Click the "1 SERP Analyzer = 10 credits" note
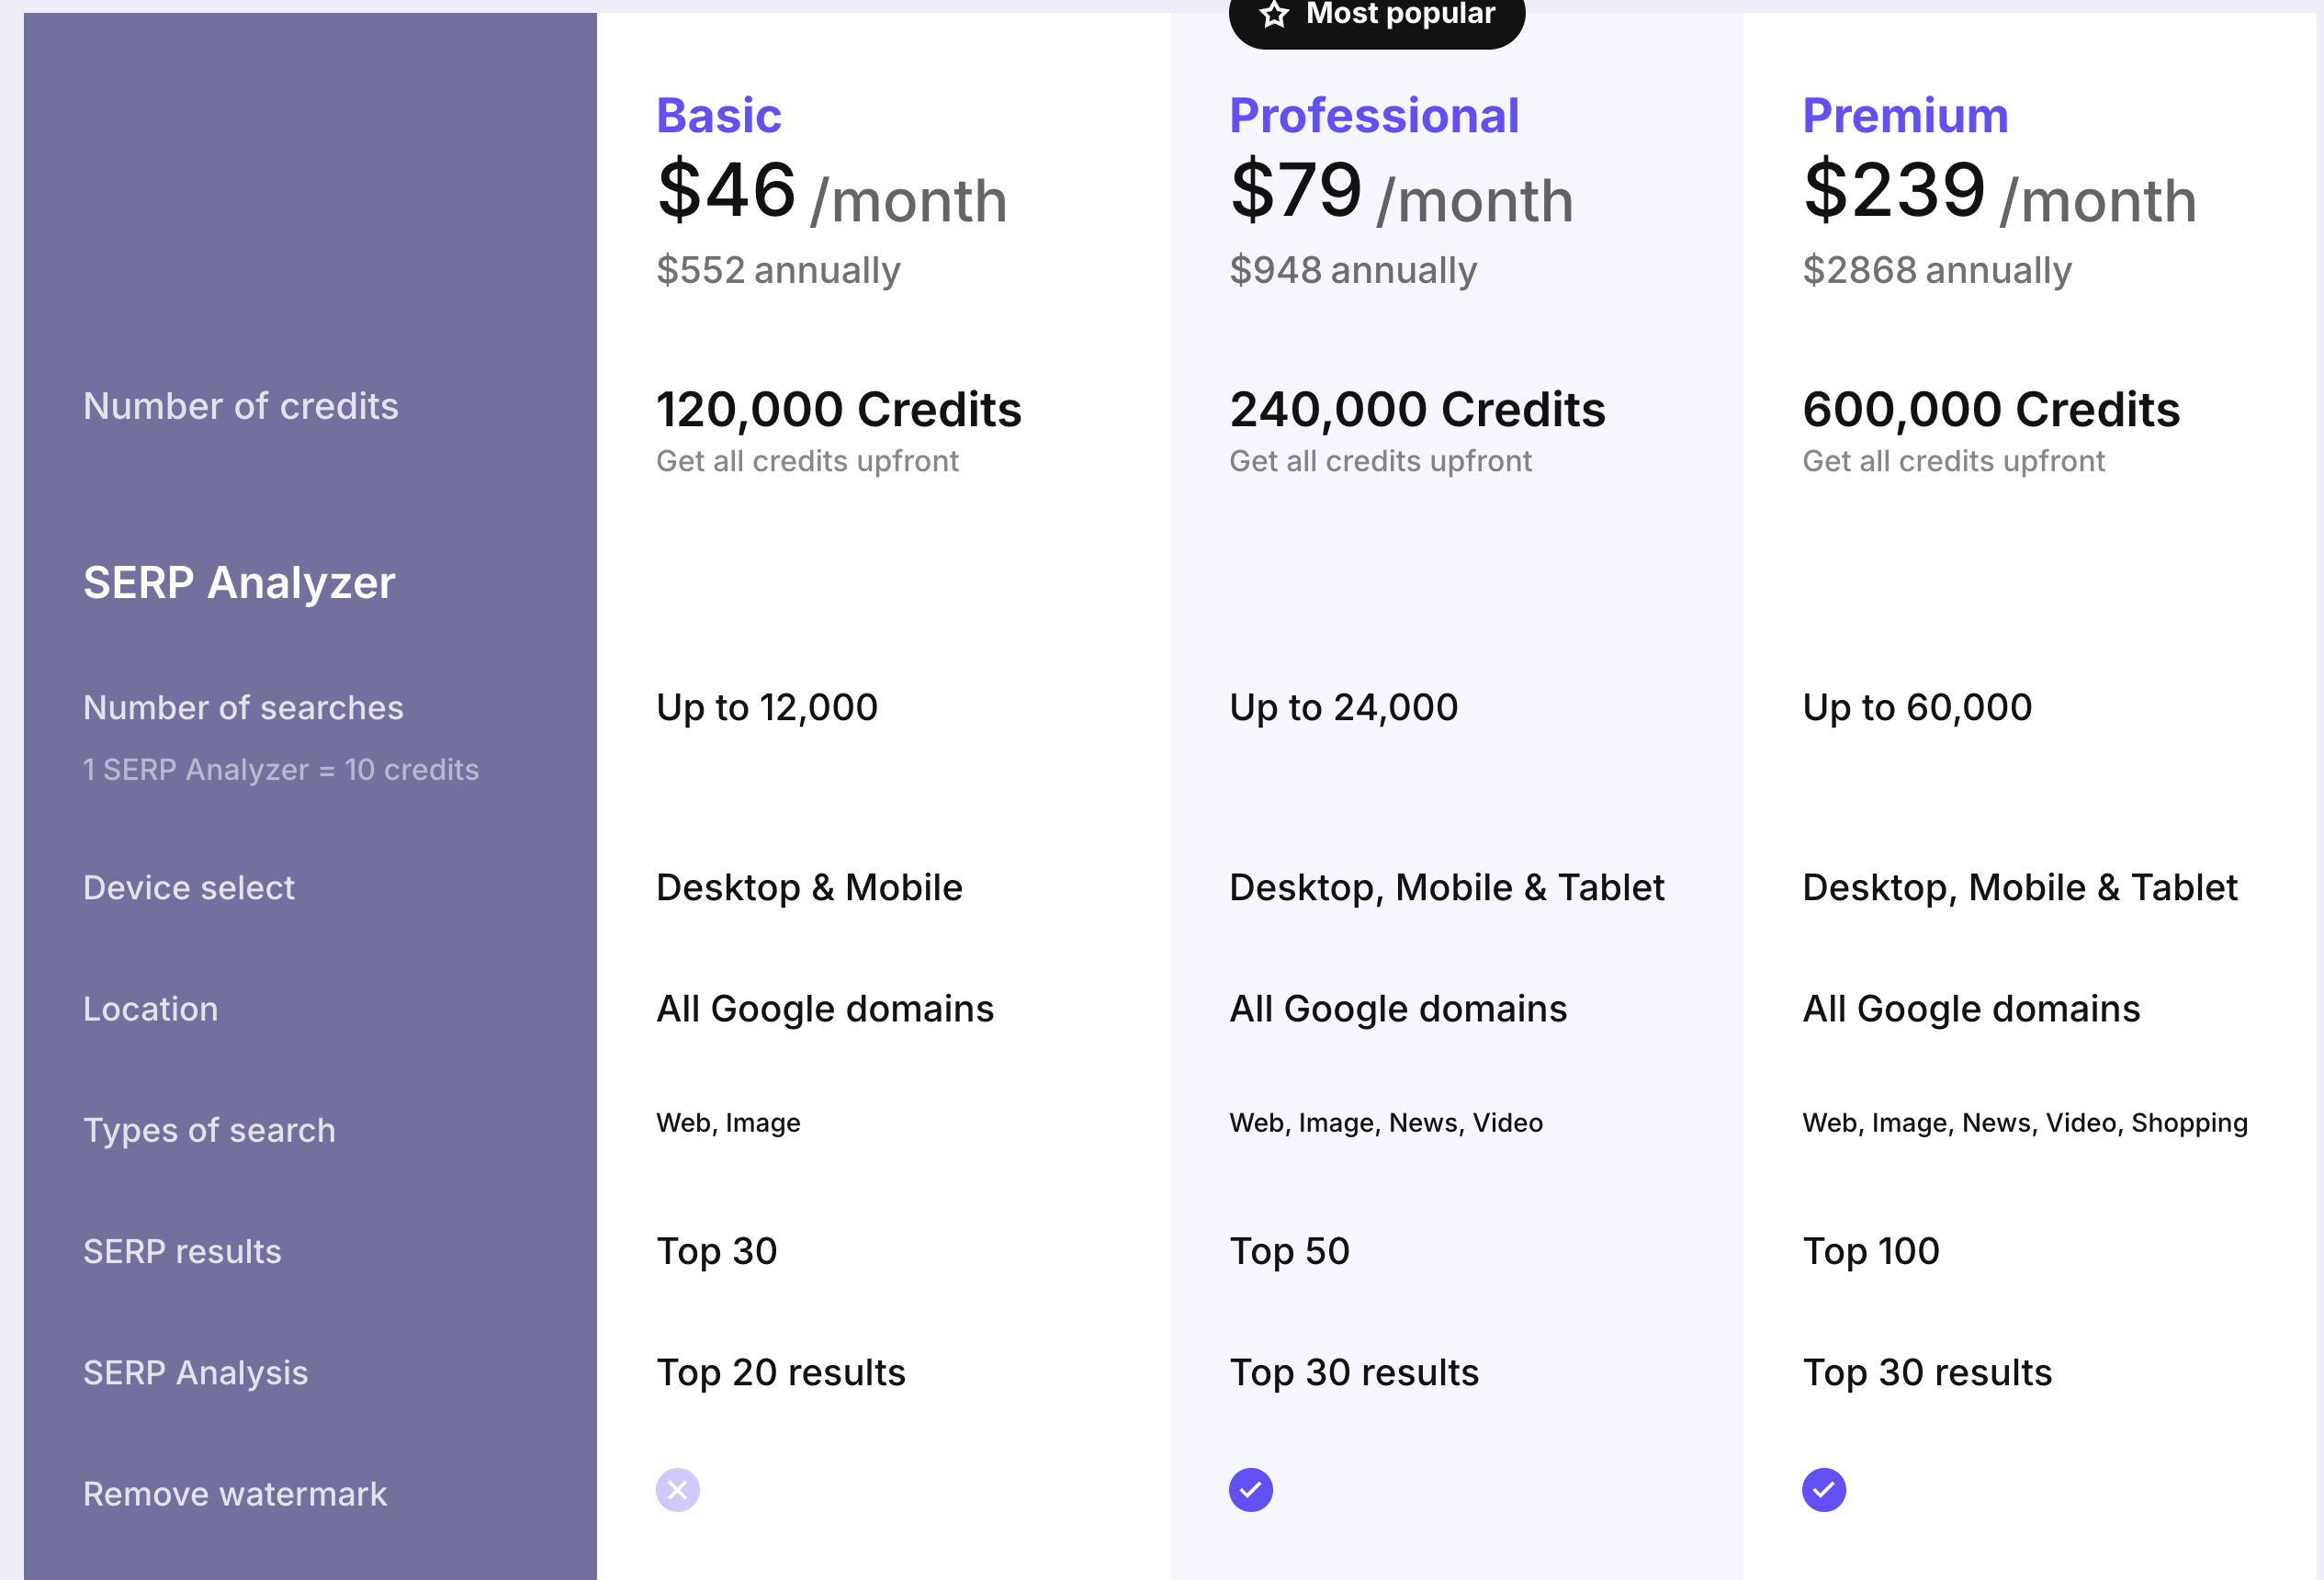The width and height of the screenshot is (2324, 1580). pyautogui.click(x=281, y=770)
